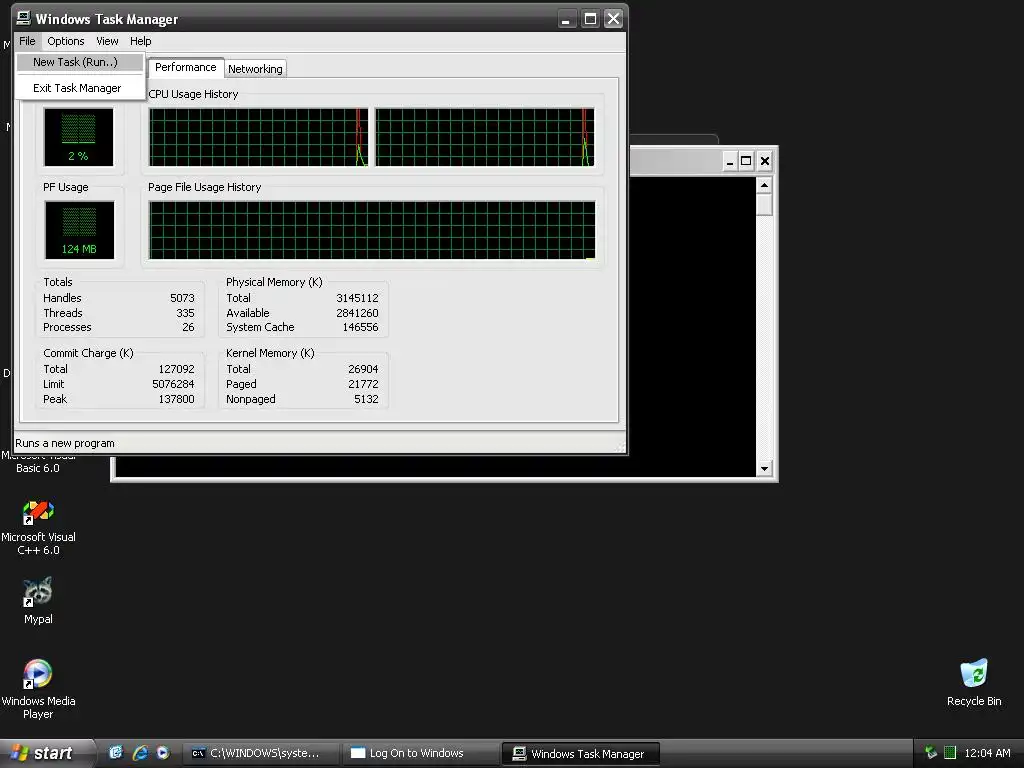Viewport: 1024px width, 768px height.
Task: Click the CPU usage 2 % meter
Action: pos(78,137)
